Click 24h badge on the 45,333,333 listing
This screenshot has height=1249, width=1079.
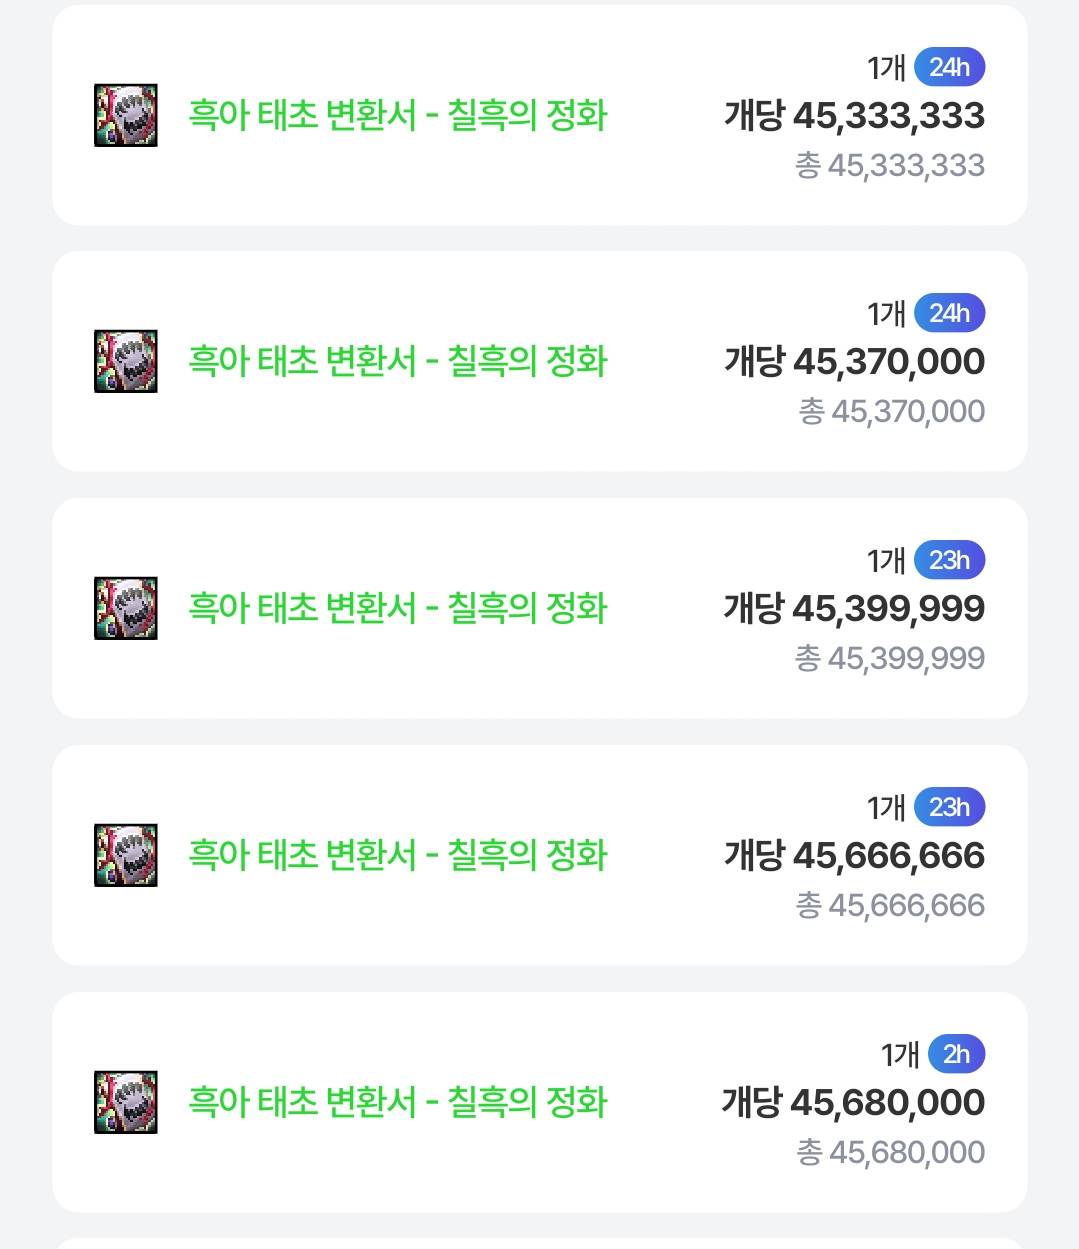click(x=949, y=67)
